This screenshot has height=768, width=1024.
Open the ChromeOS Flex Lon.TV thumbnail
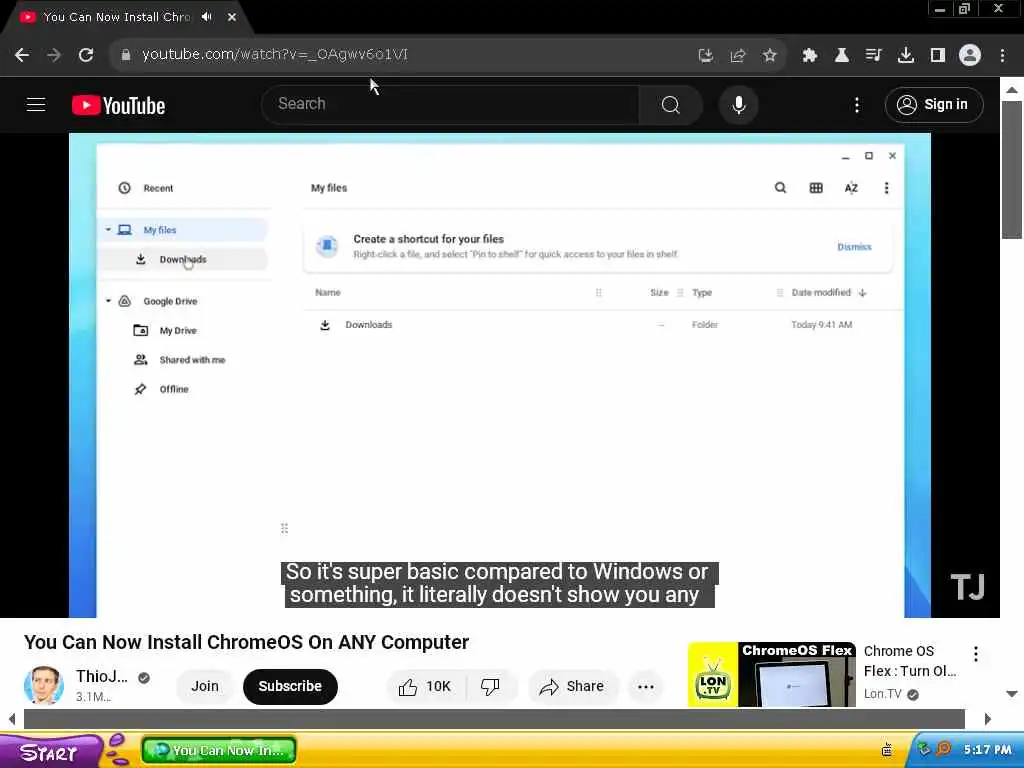coord(771,675)
